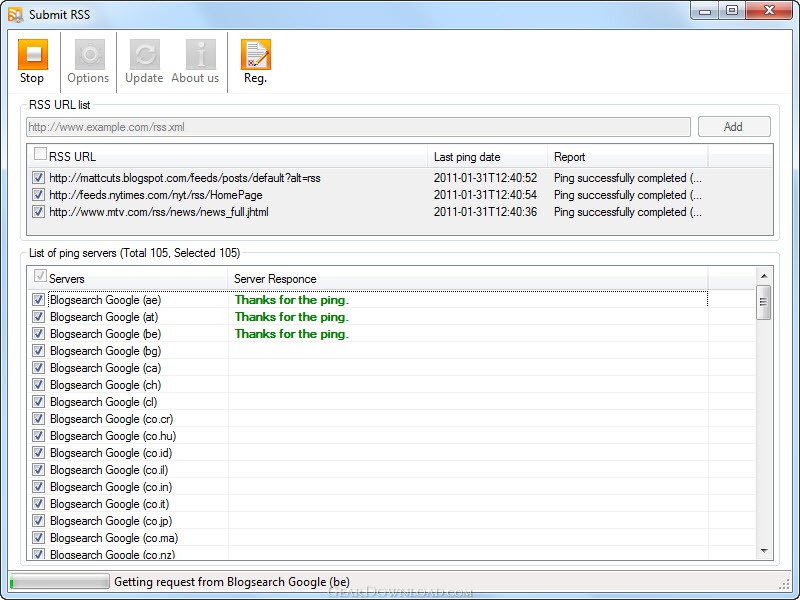Click the Add button
The height and width of the screenshot is (600, 800).
point(734,127)
